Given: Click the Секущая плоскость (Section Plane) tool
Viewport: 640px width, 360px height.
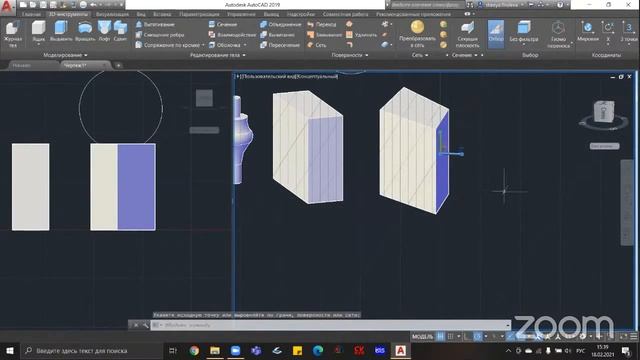Looking at the screenshot, I should (x=467, y=33).
